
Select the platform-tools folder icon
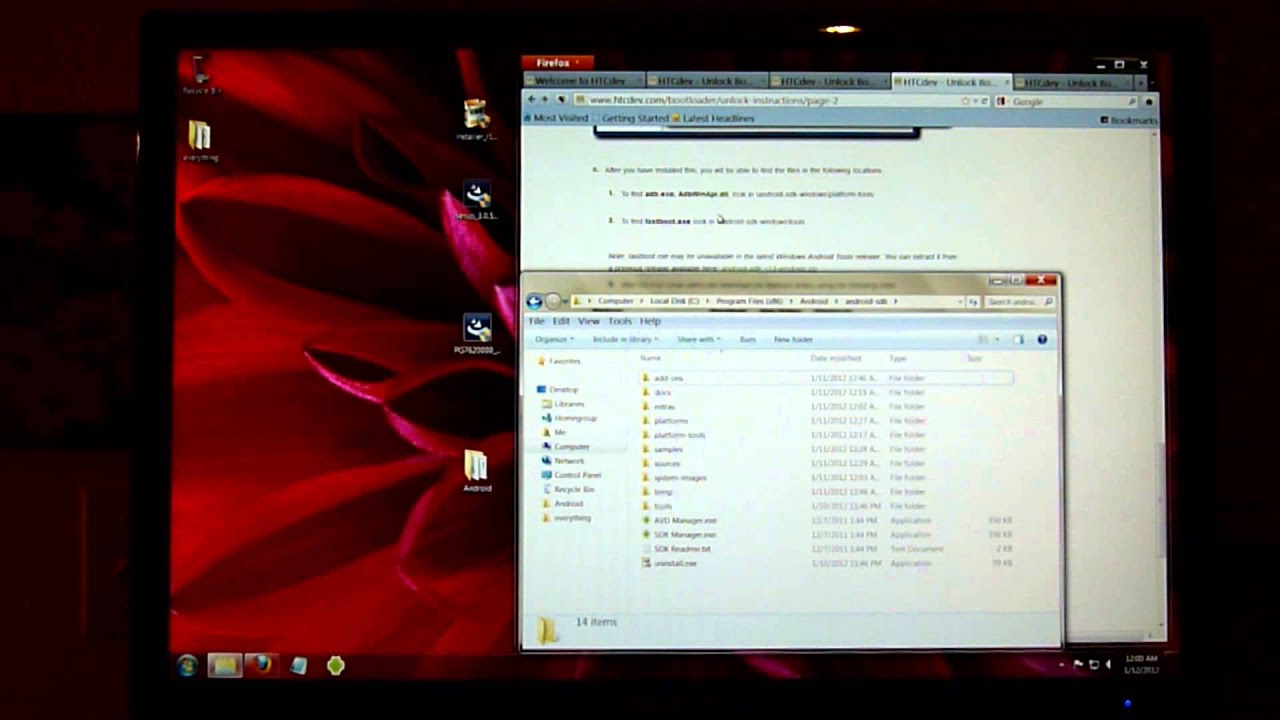pos(646,435)
